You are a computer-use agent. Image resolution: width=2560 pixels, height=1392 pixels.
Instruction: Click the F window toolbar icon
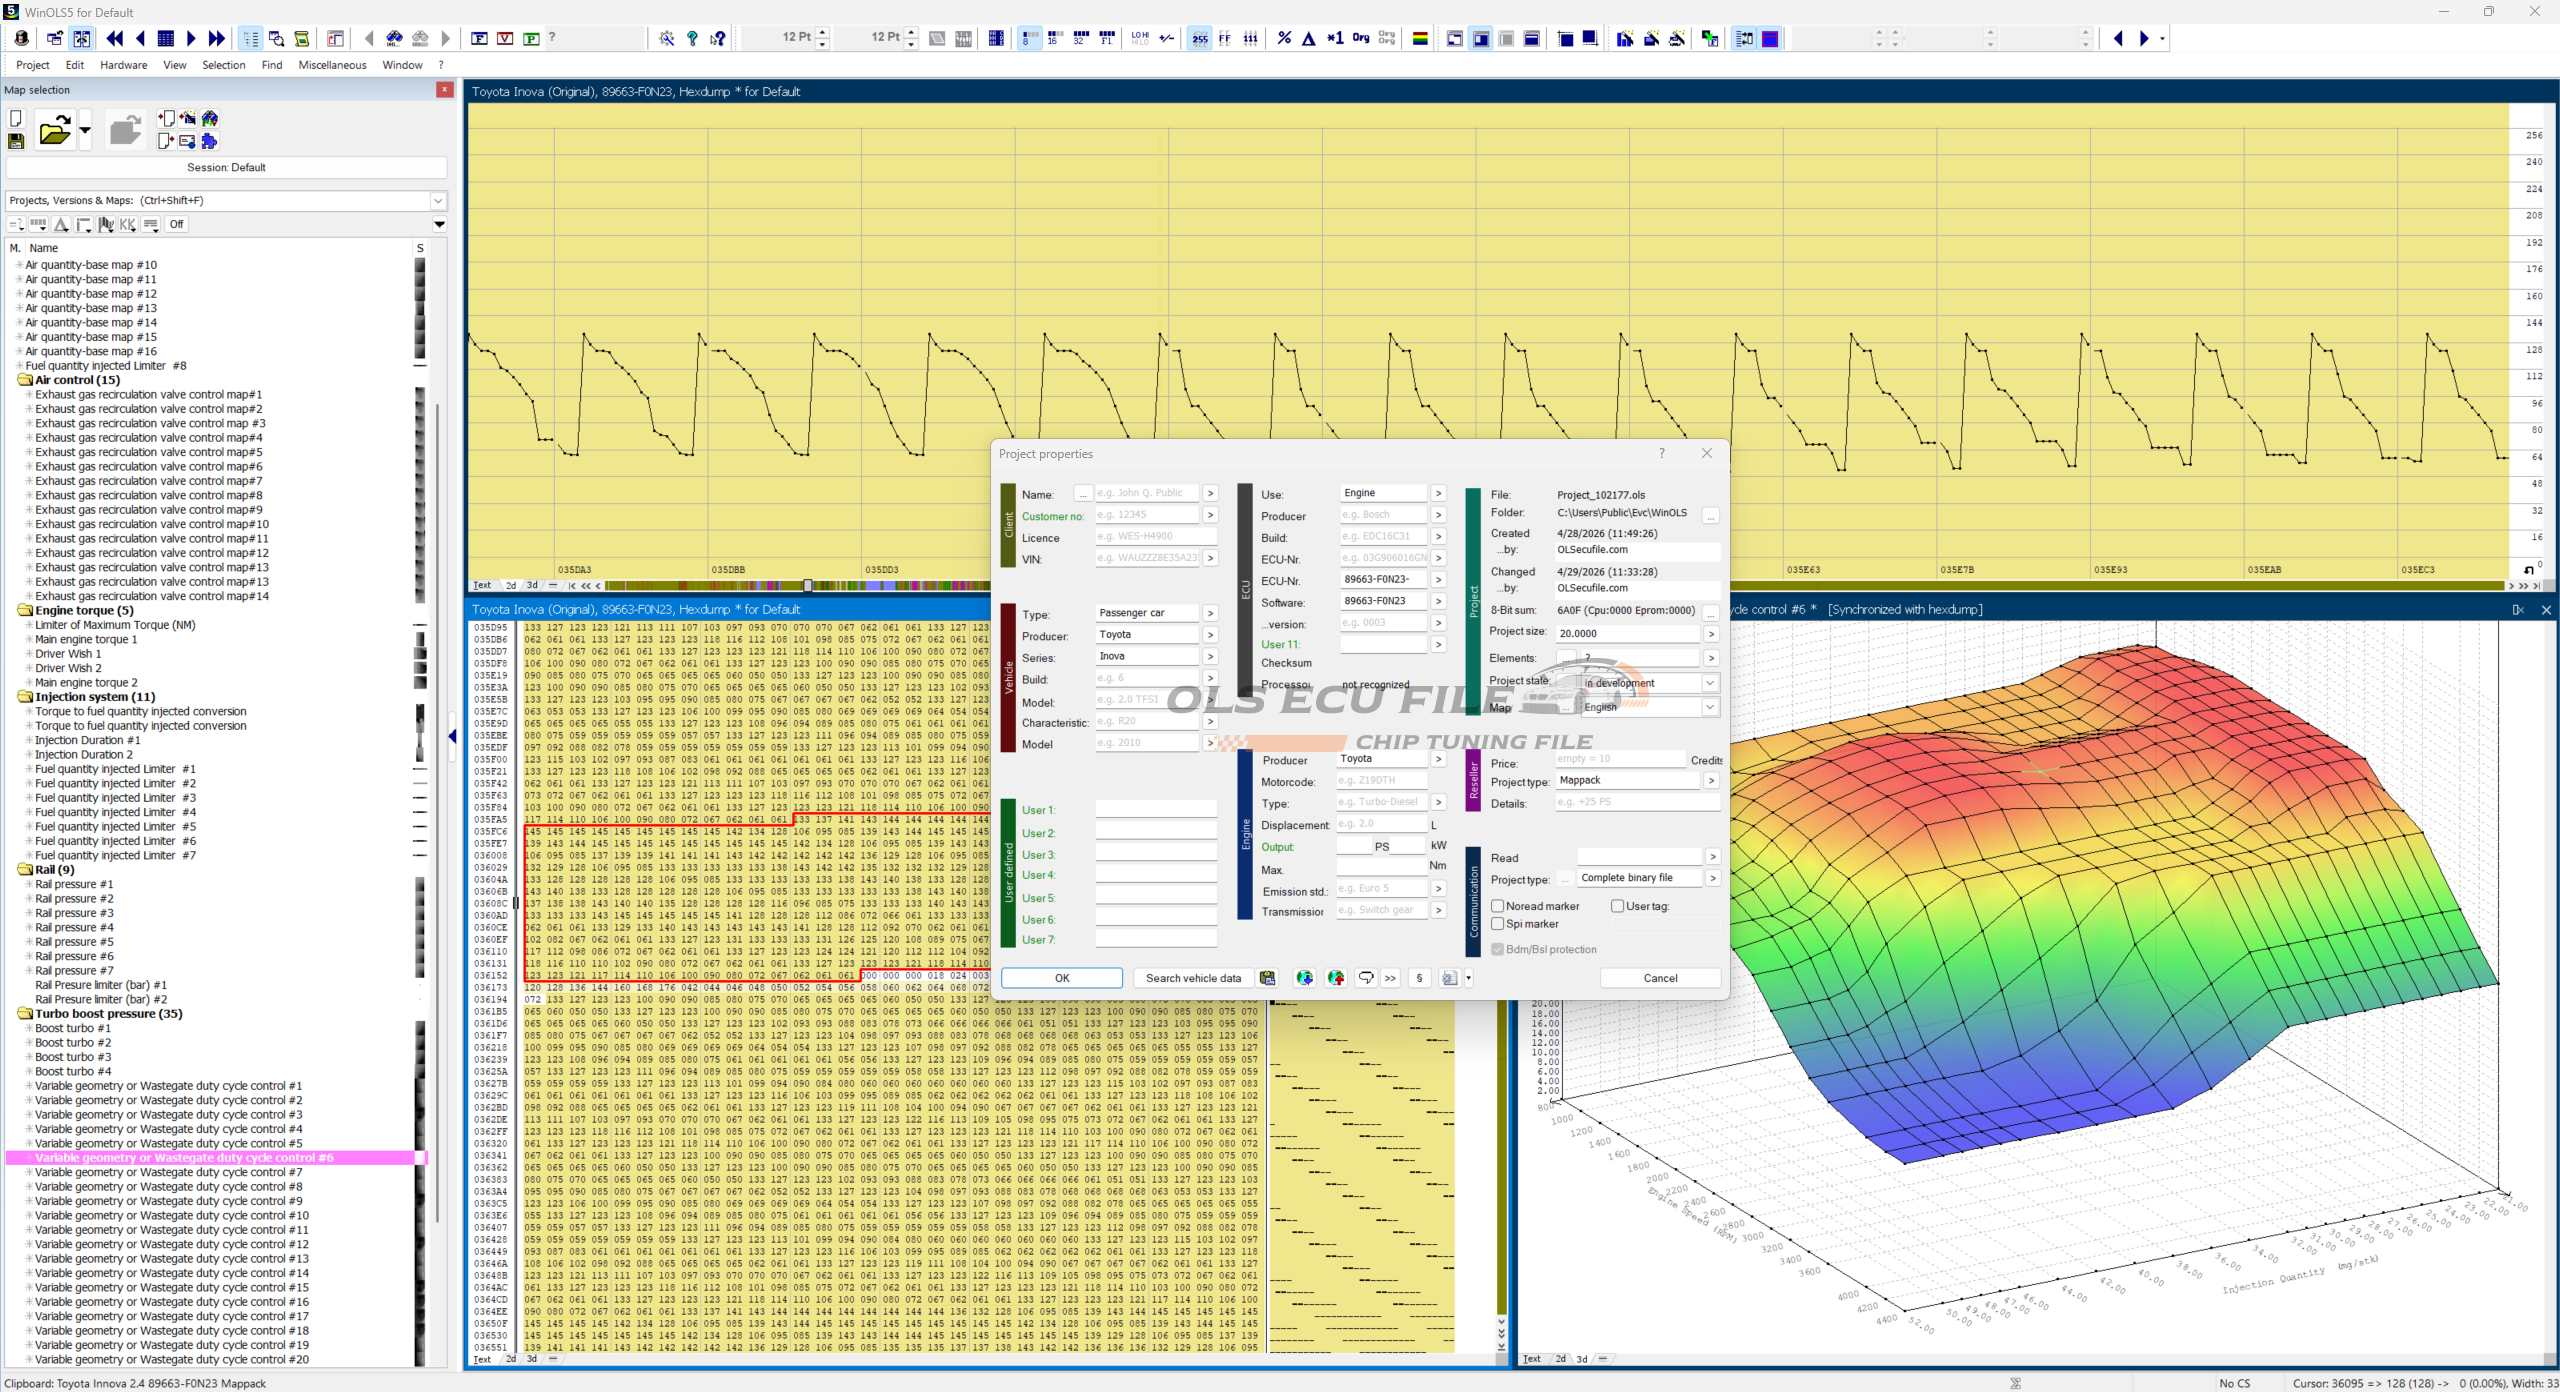point(479,39)
